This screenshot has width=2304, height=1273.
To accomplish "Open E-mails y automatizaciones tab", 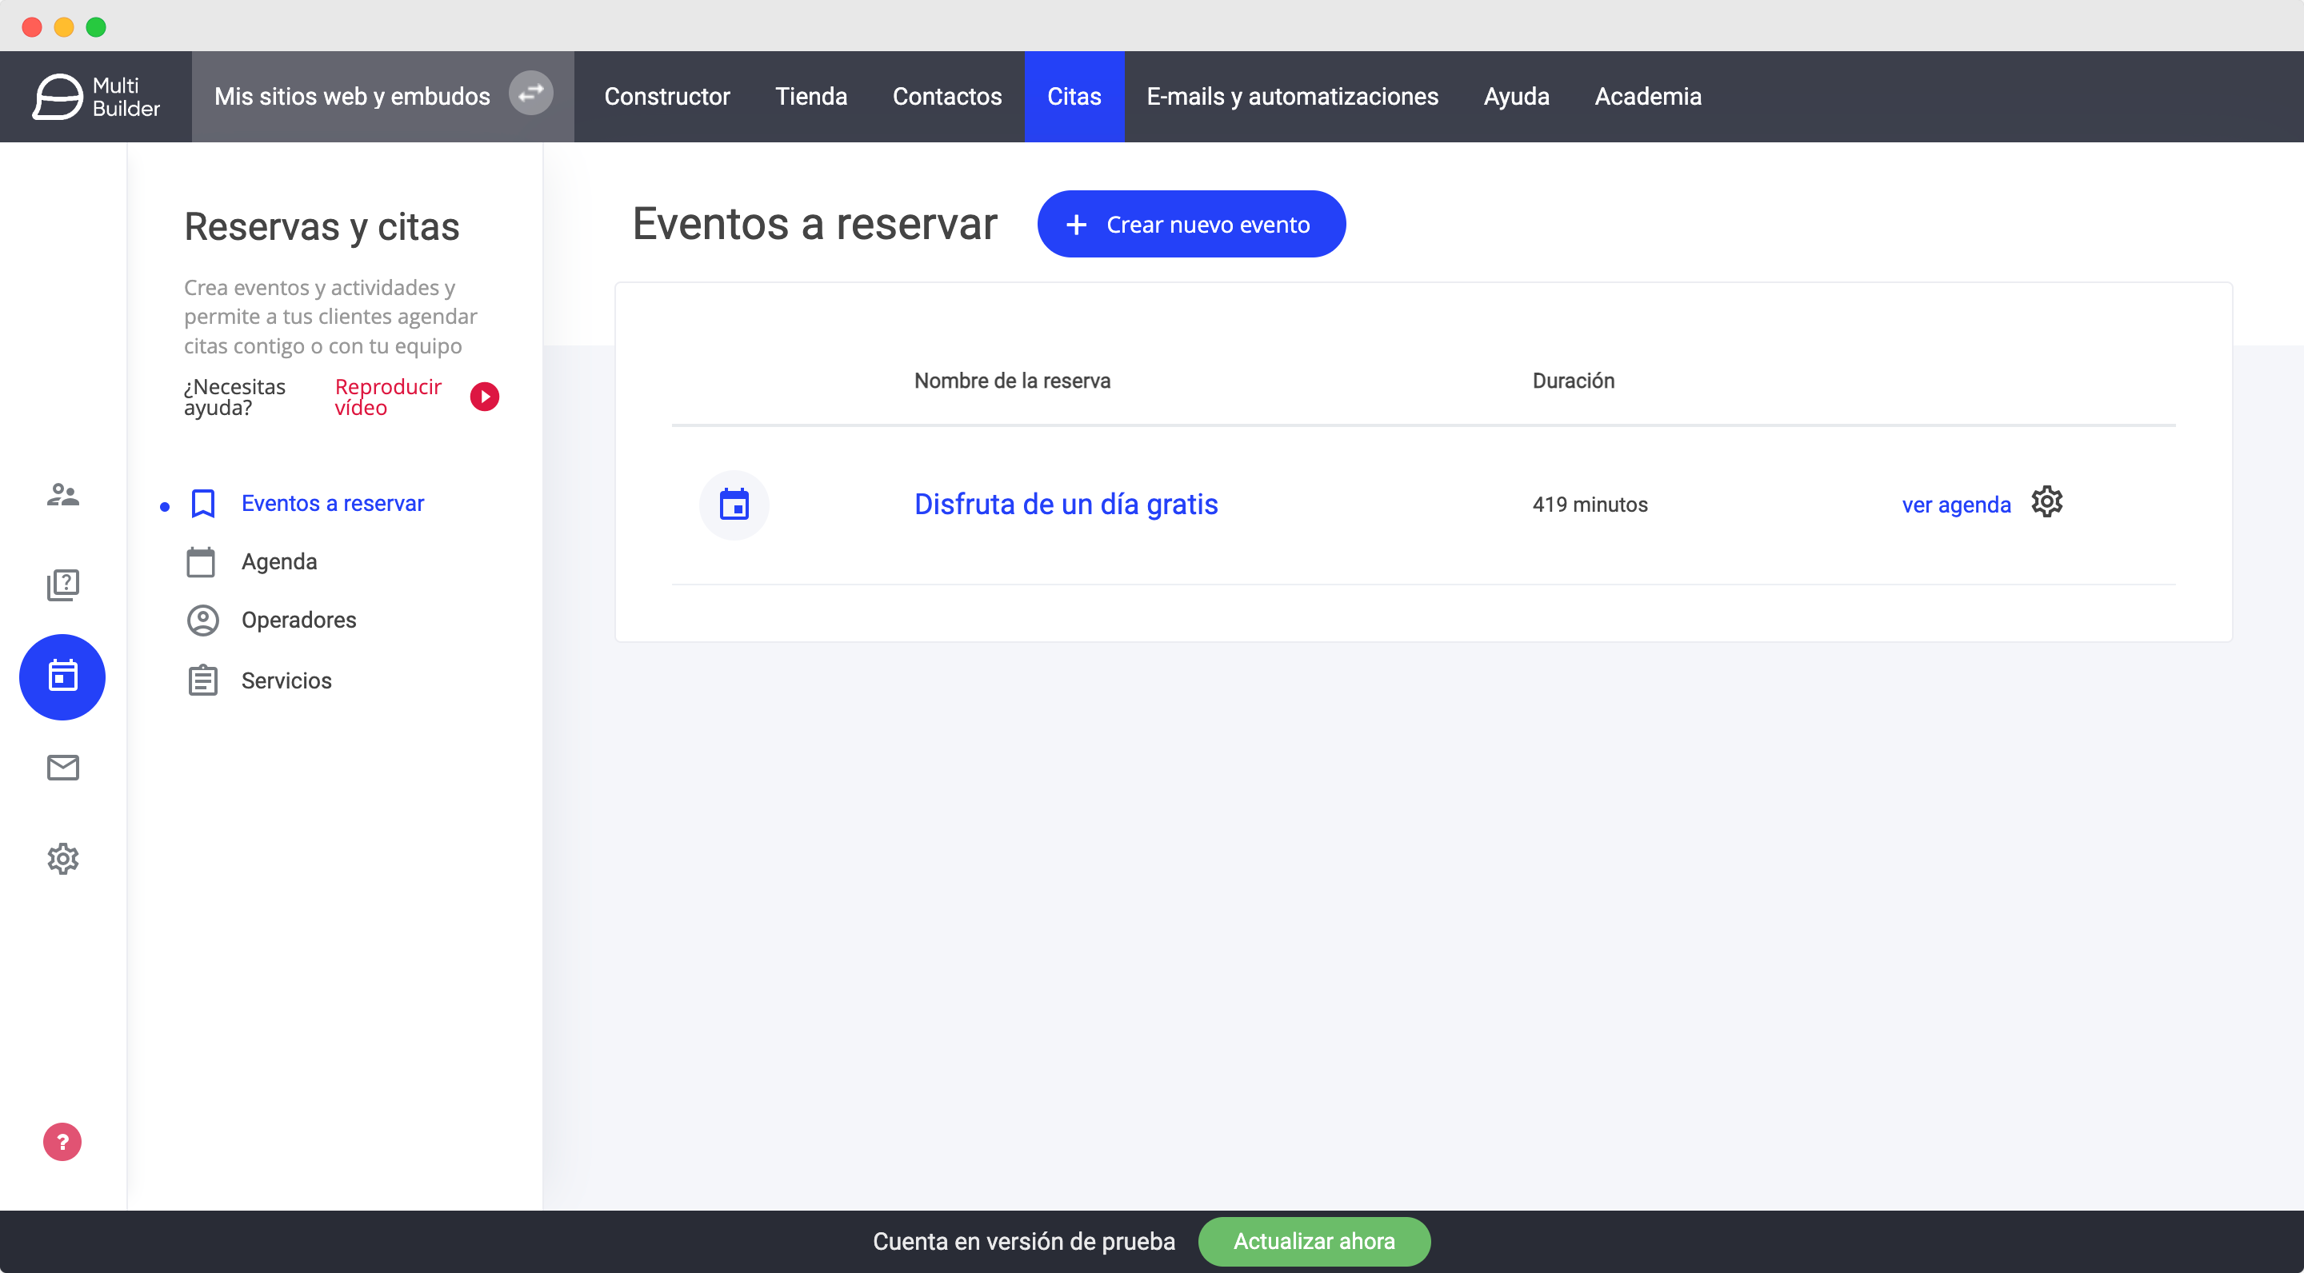I will [1292, 97].
